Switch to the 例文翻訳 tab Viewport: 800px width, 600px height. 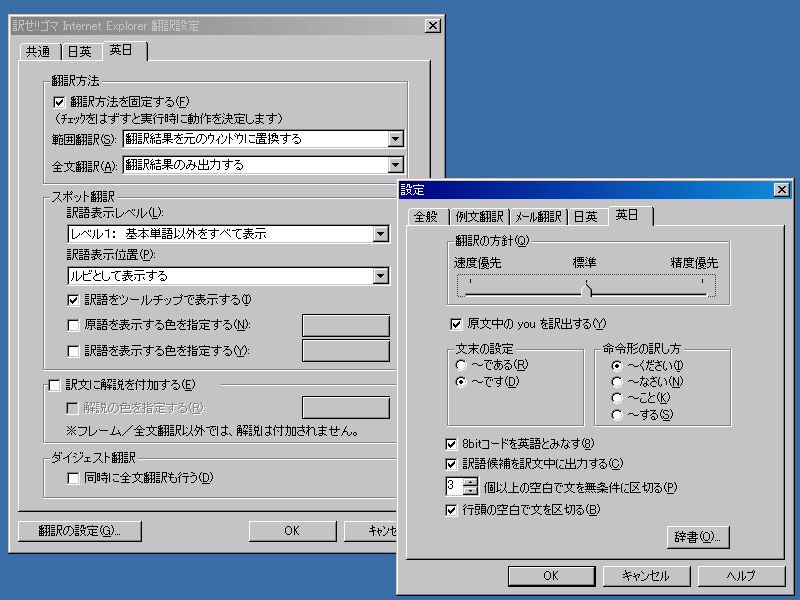pos(480,217)
